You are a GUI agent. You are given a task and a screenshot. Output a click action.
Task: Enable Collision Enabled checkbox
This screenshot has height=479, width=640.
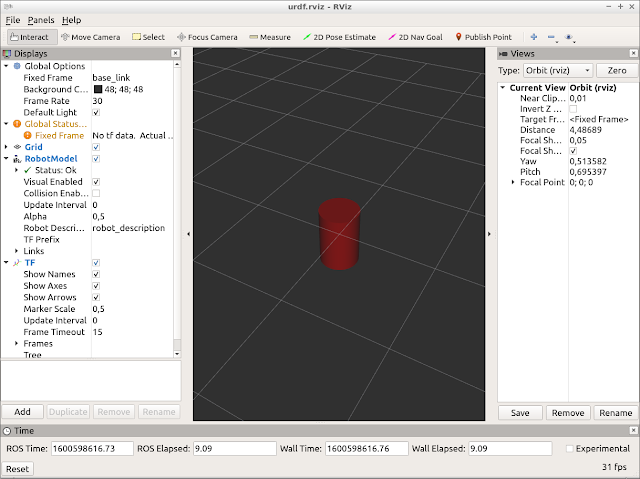[x=96, y=193]
